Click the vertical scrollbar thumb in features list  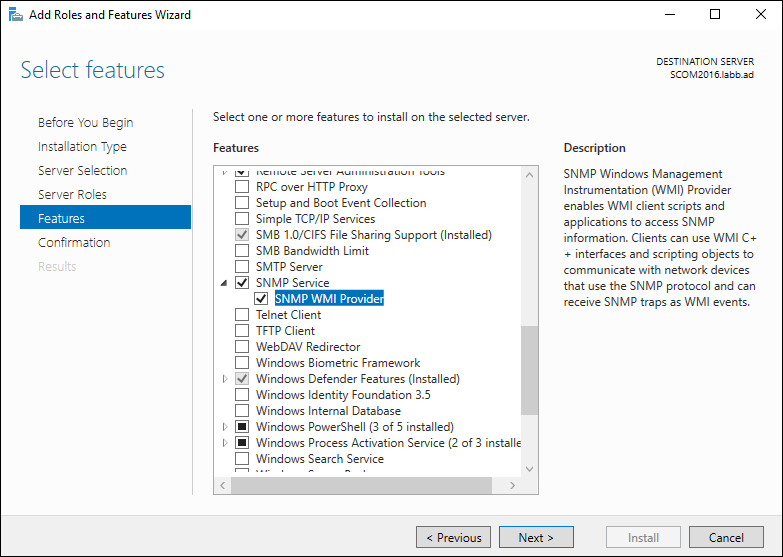(x=529, y=370)
